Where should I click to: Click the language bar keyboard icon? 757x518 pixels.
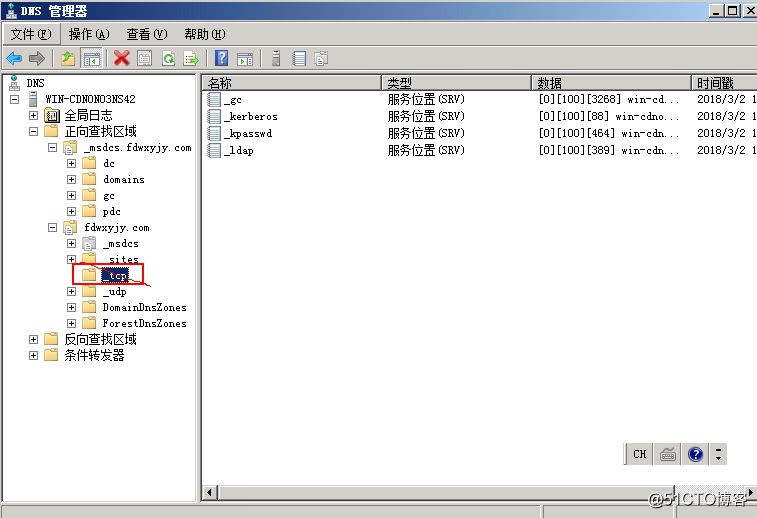point(668,454)
